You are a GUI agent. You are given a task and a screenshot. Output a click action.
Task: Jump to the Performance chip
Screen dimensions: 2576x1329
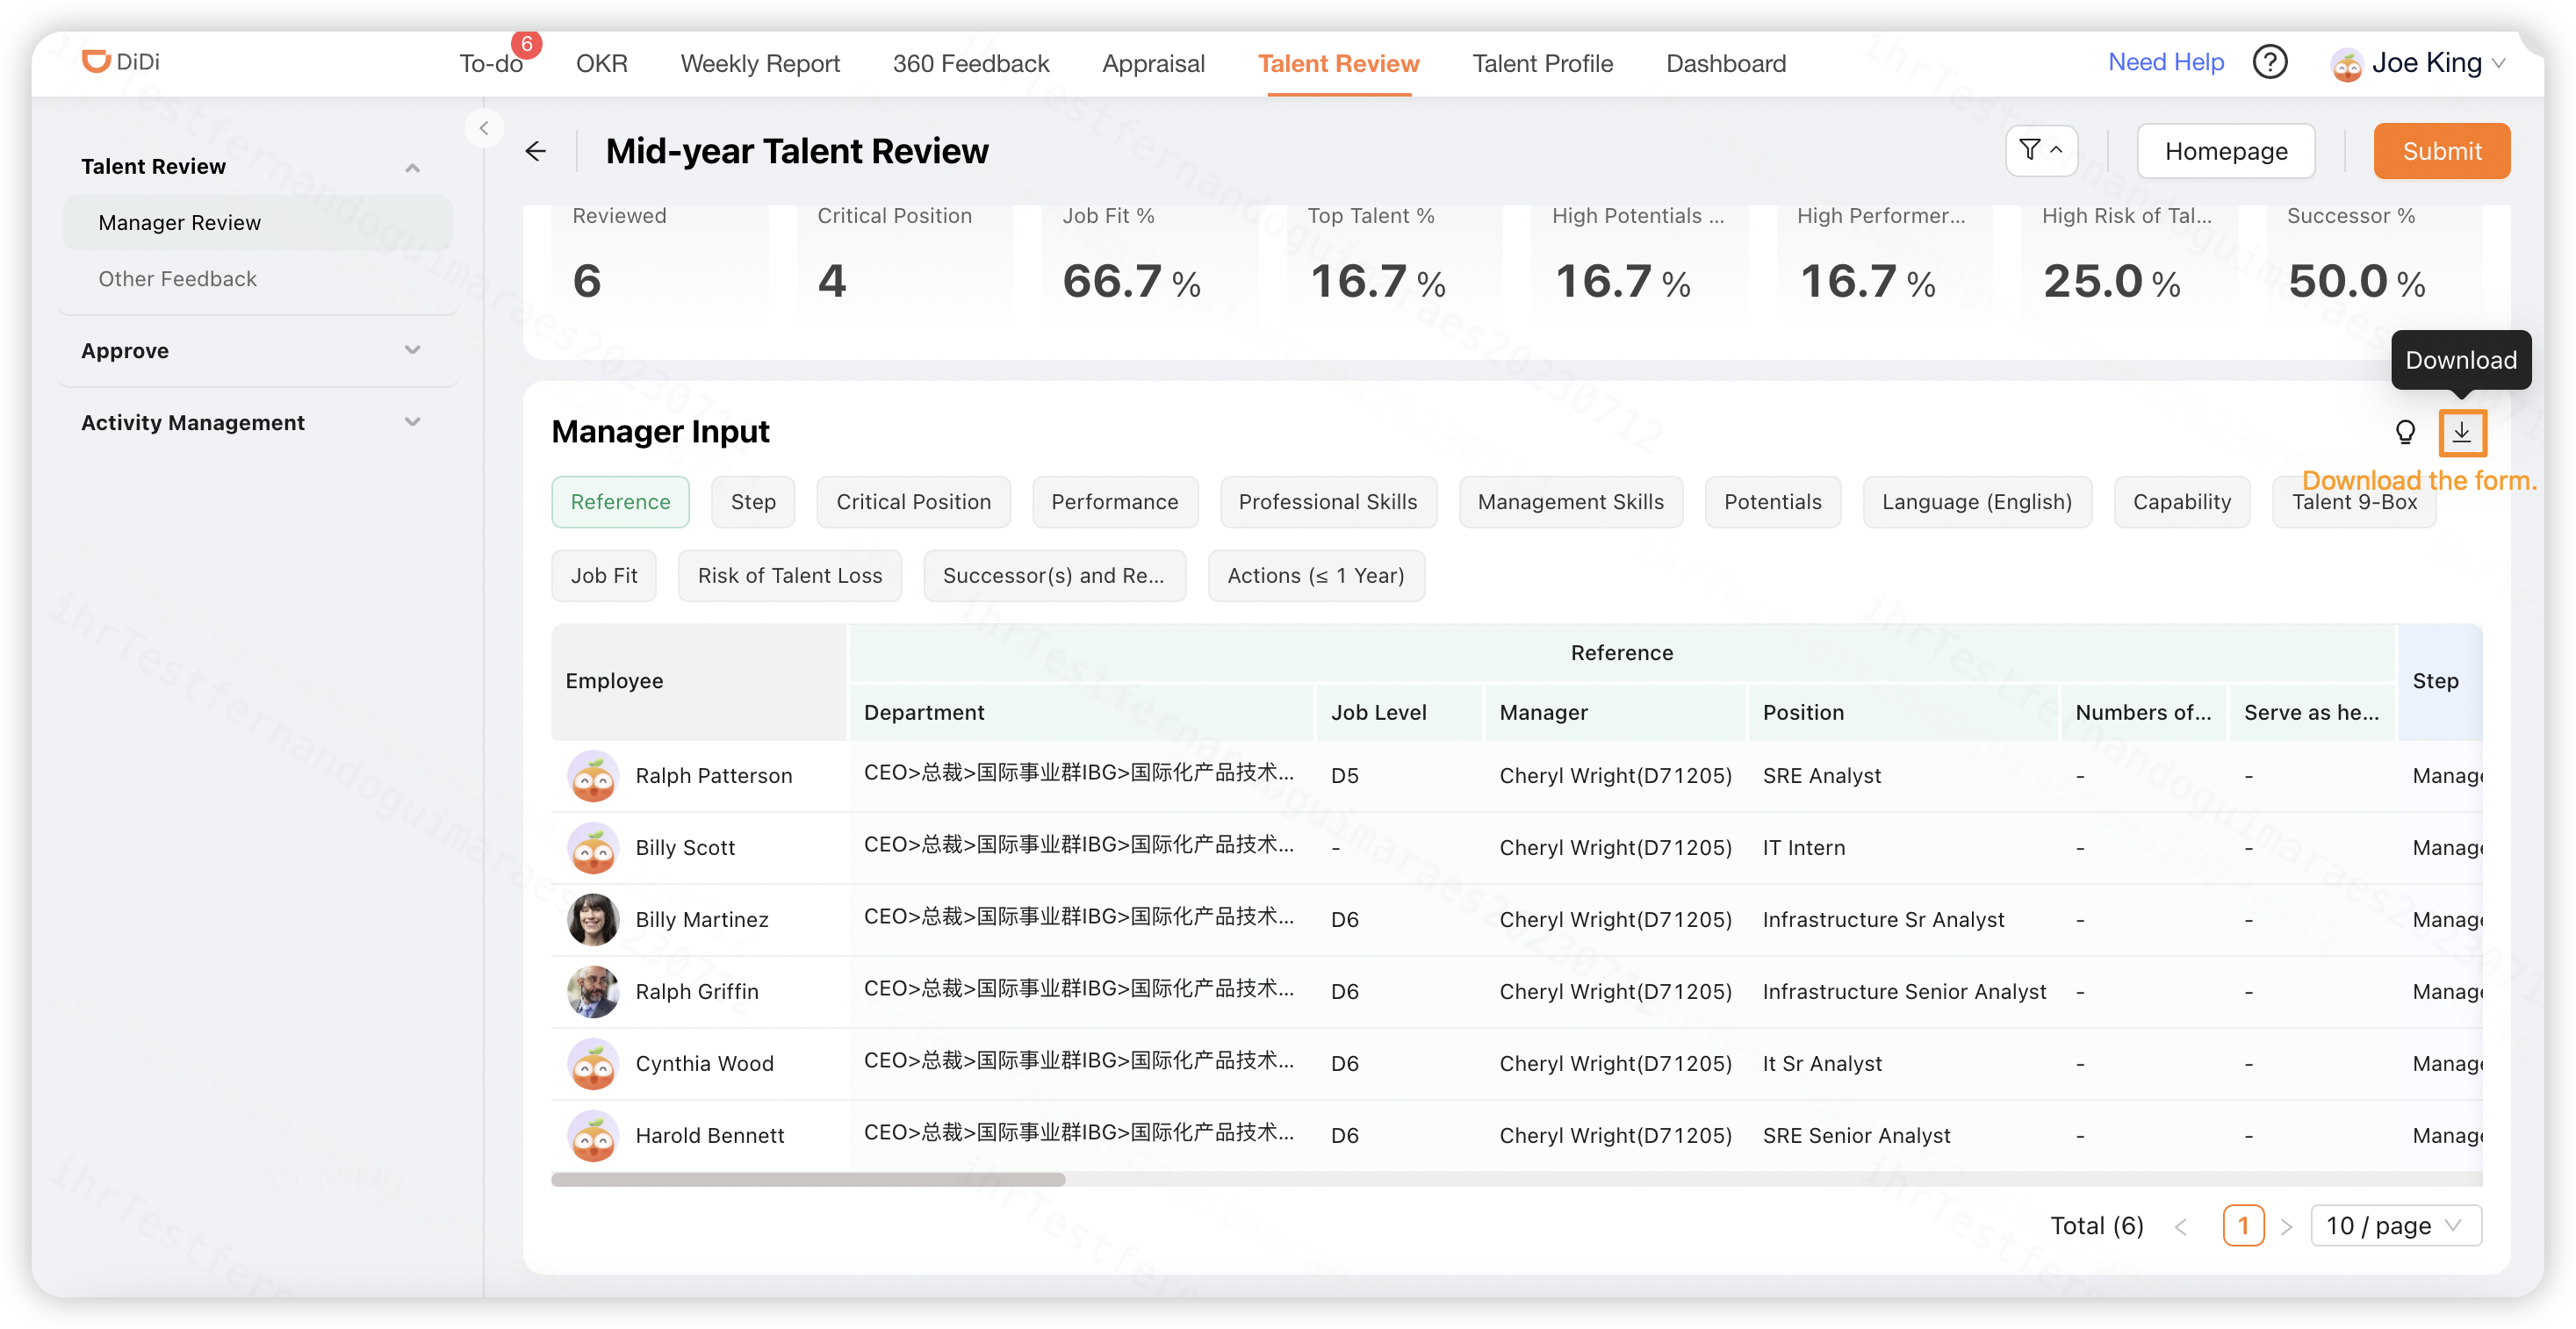(1114, 502)
